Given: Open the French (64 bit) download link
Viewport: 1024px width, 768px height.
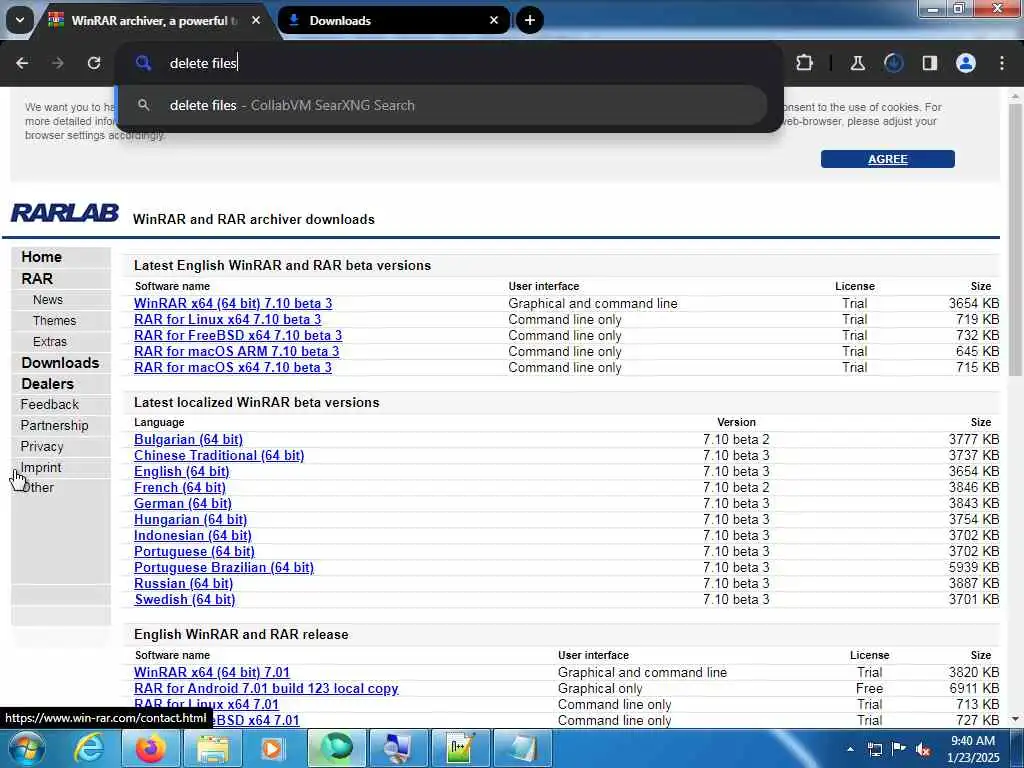Looking at the screenshot, I should click(x=180, y=488).
